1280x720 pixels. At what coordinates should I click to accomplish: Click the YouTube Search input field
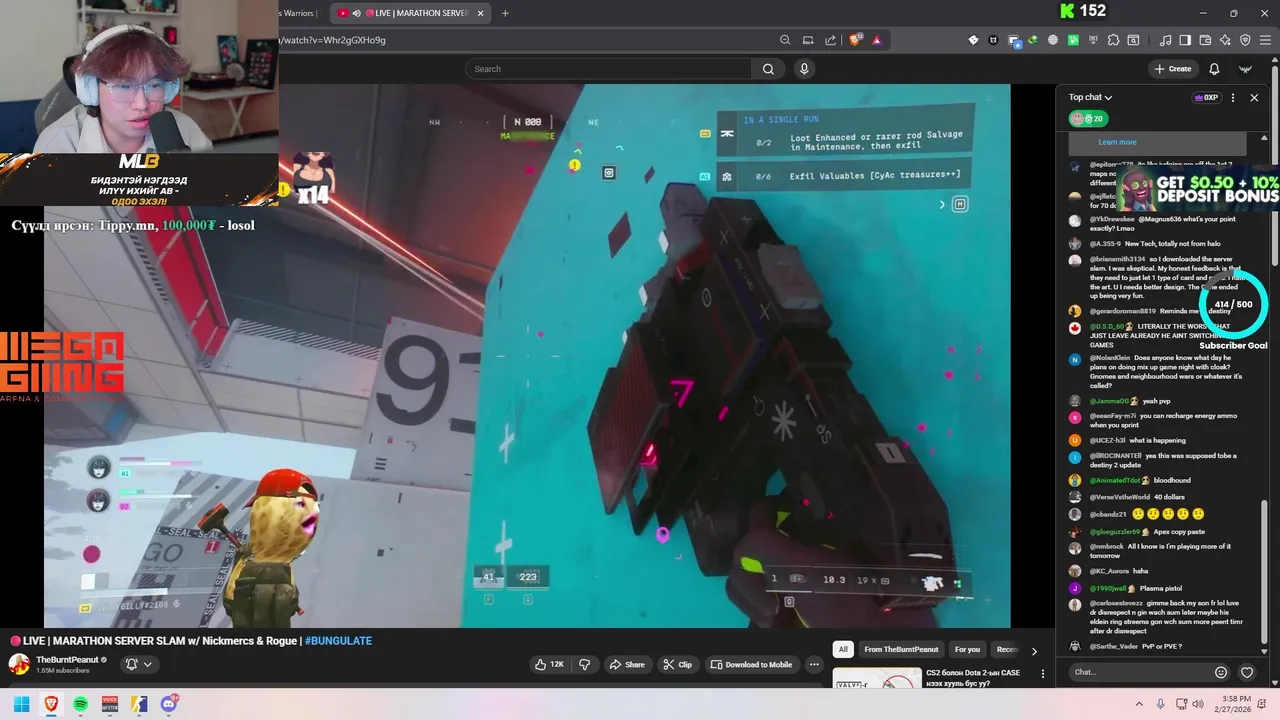(x=608, y=69)
